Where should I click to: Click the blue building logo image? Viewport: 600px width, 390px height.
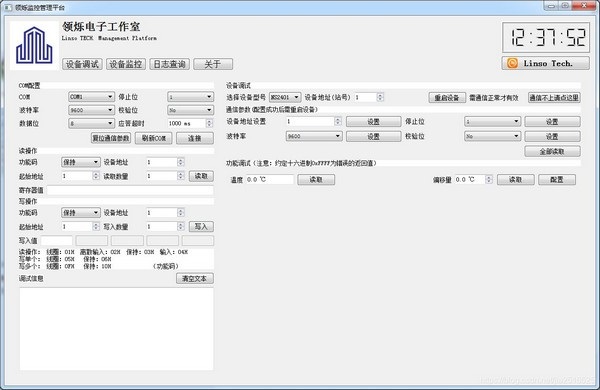[x=34, y=46]
